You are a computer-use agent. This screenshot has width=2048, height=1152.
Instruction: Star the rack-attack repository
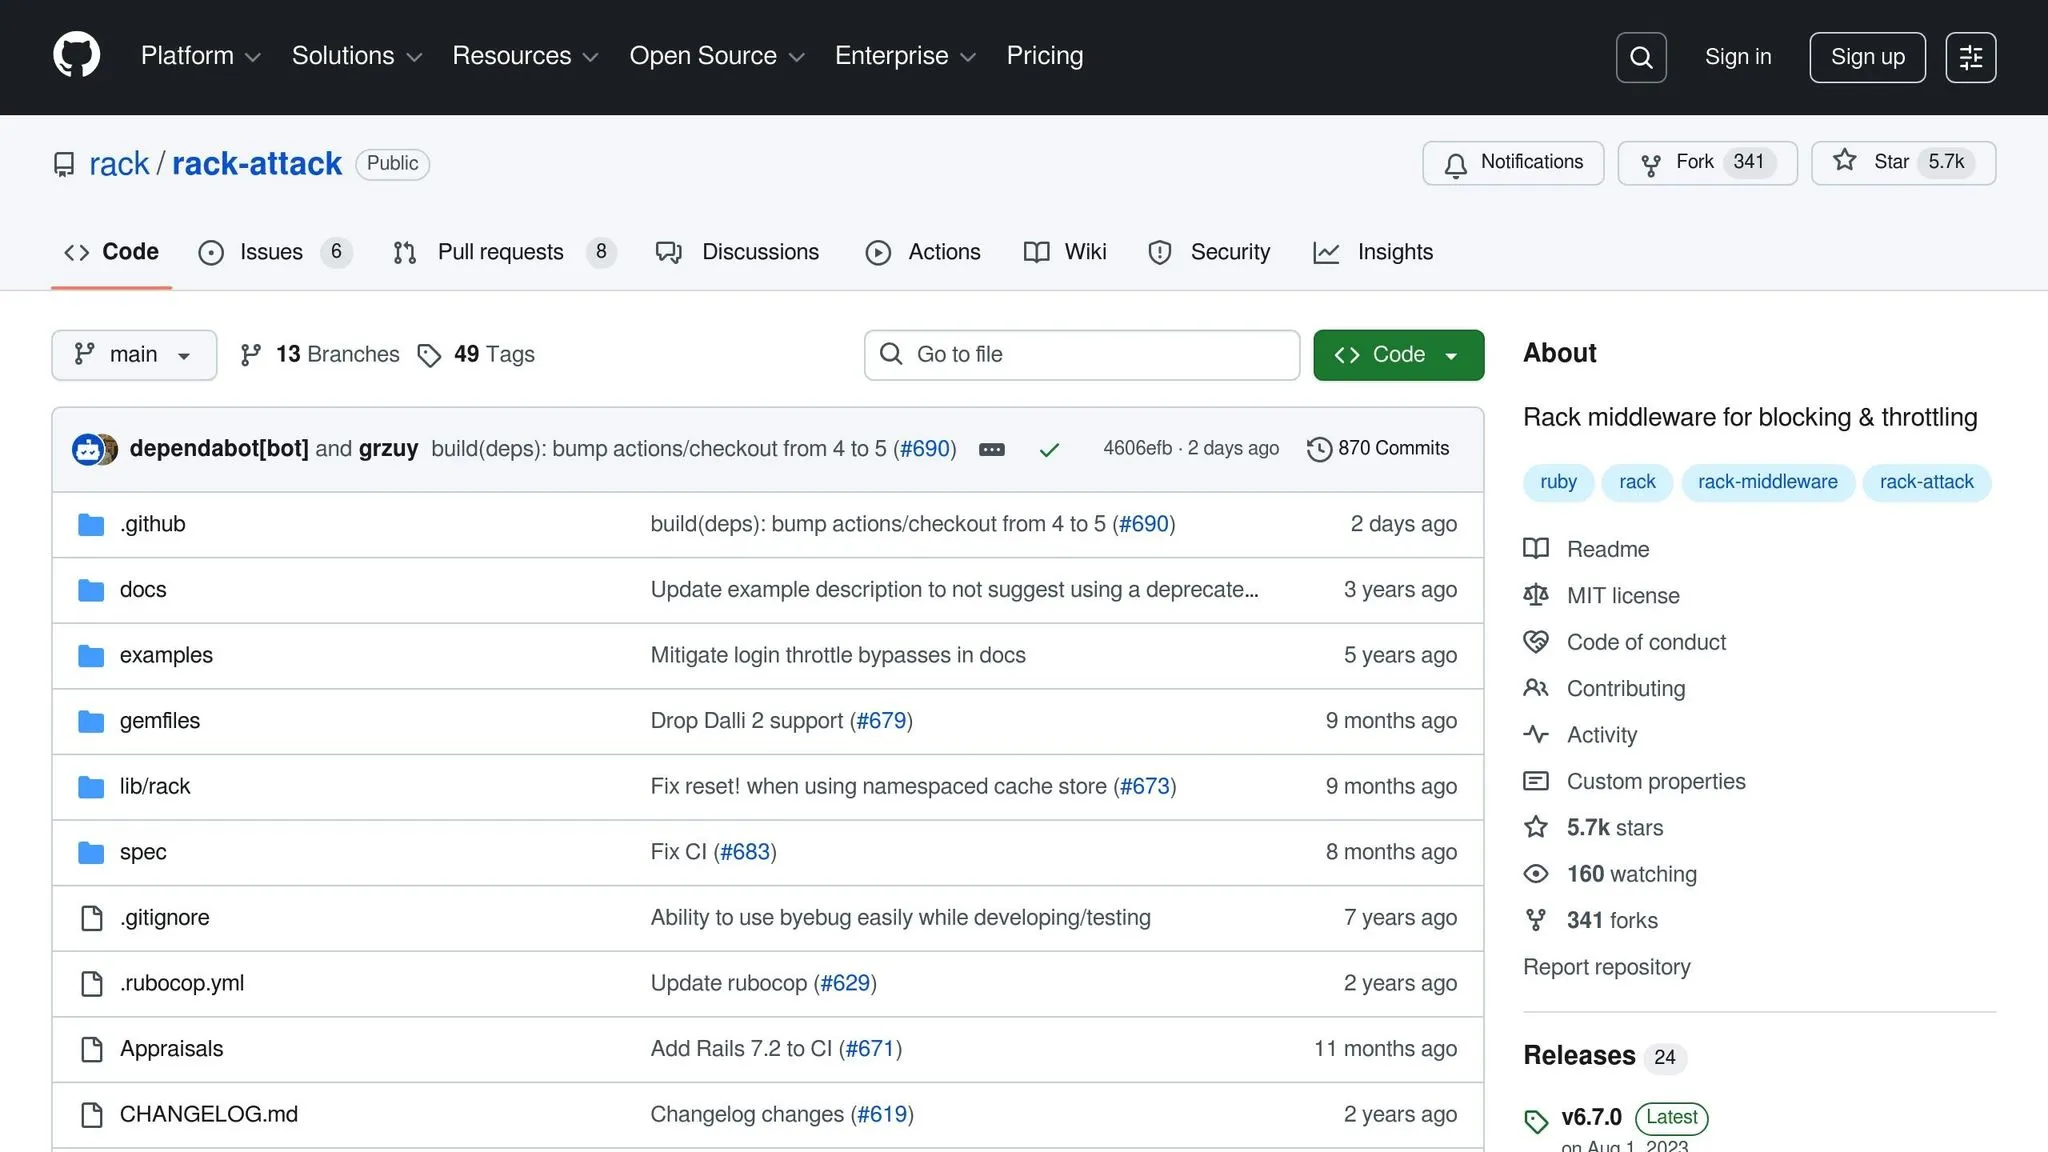coord(1903,163)
